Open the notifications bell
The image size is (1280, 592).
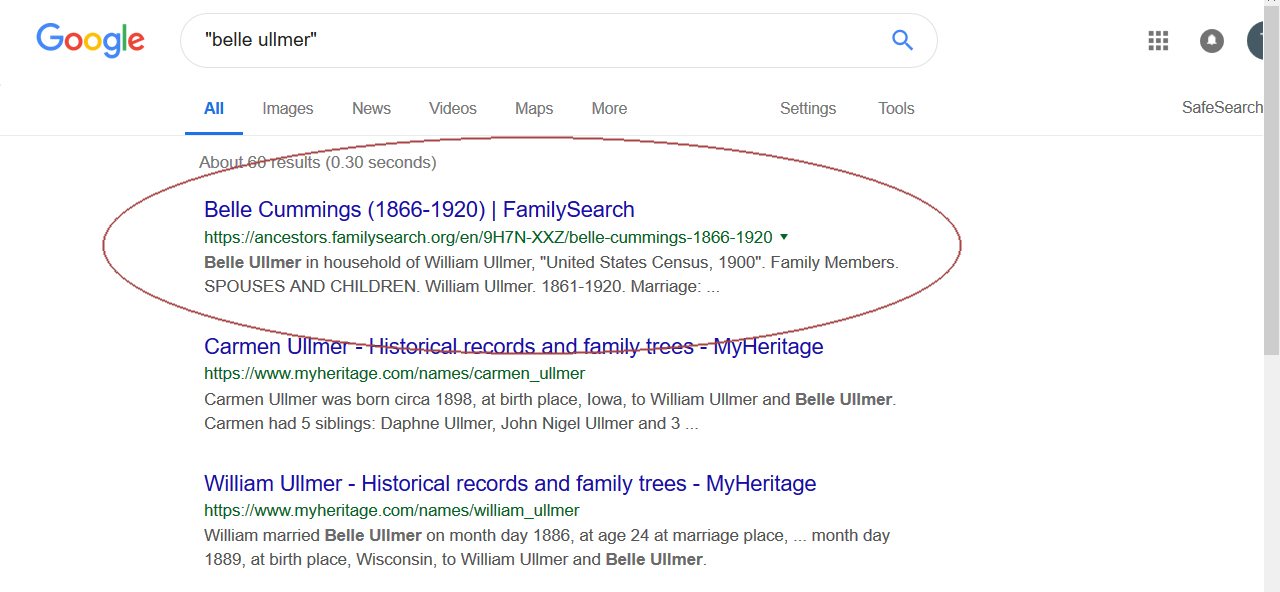(x=1211, y=41)
